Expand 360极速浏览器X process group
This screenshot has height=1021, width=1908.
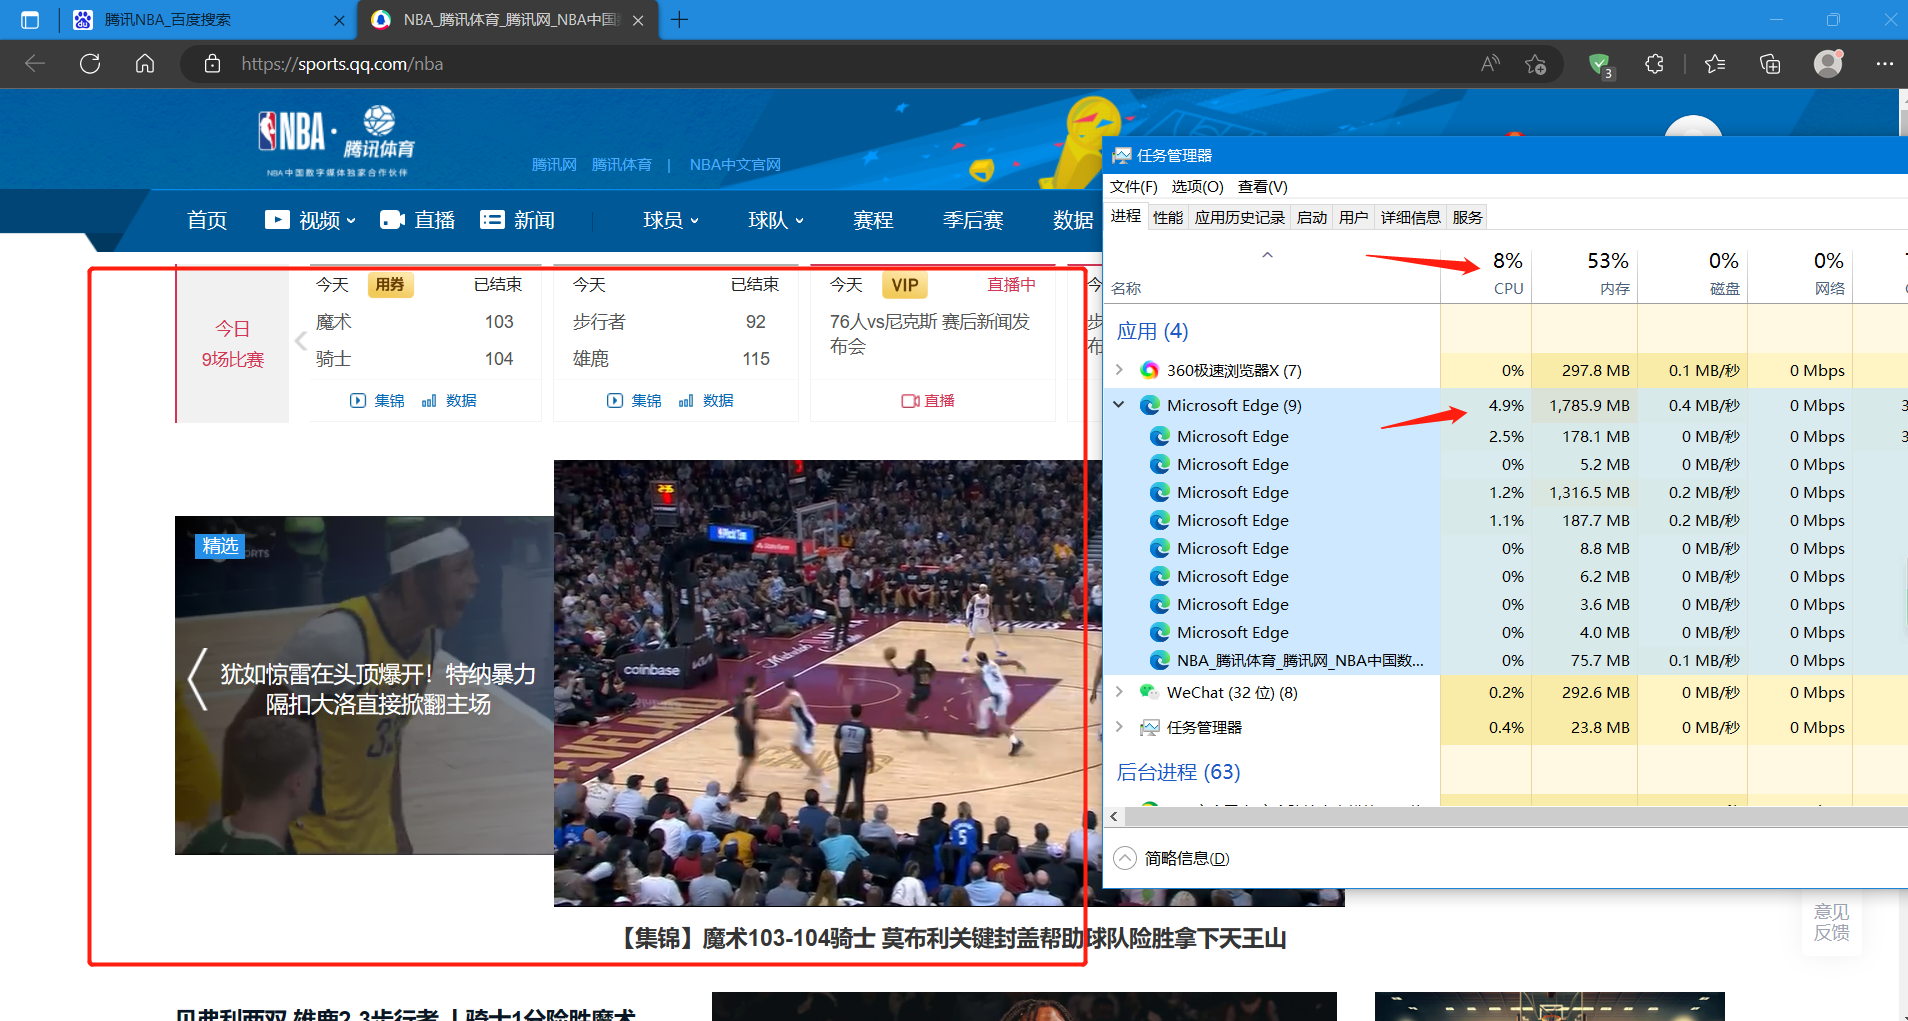1119,370
